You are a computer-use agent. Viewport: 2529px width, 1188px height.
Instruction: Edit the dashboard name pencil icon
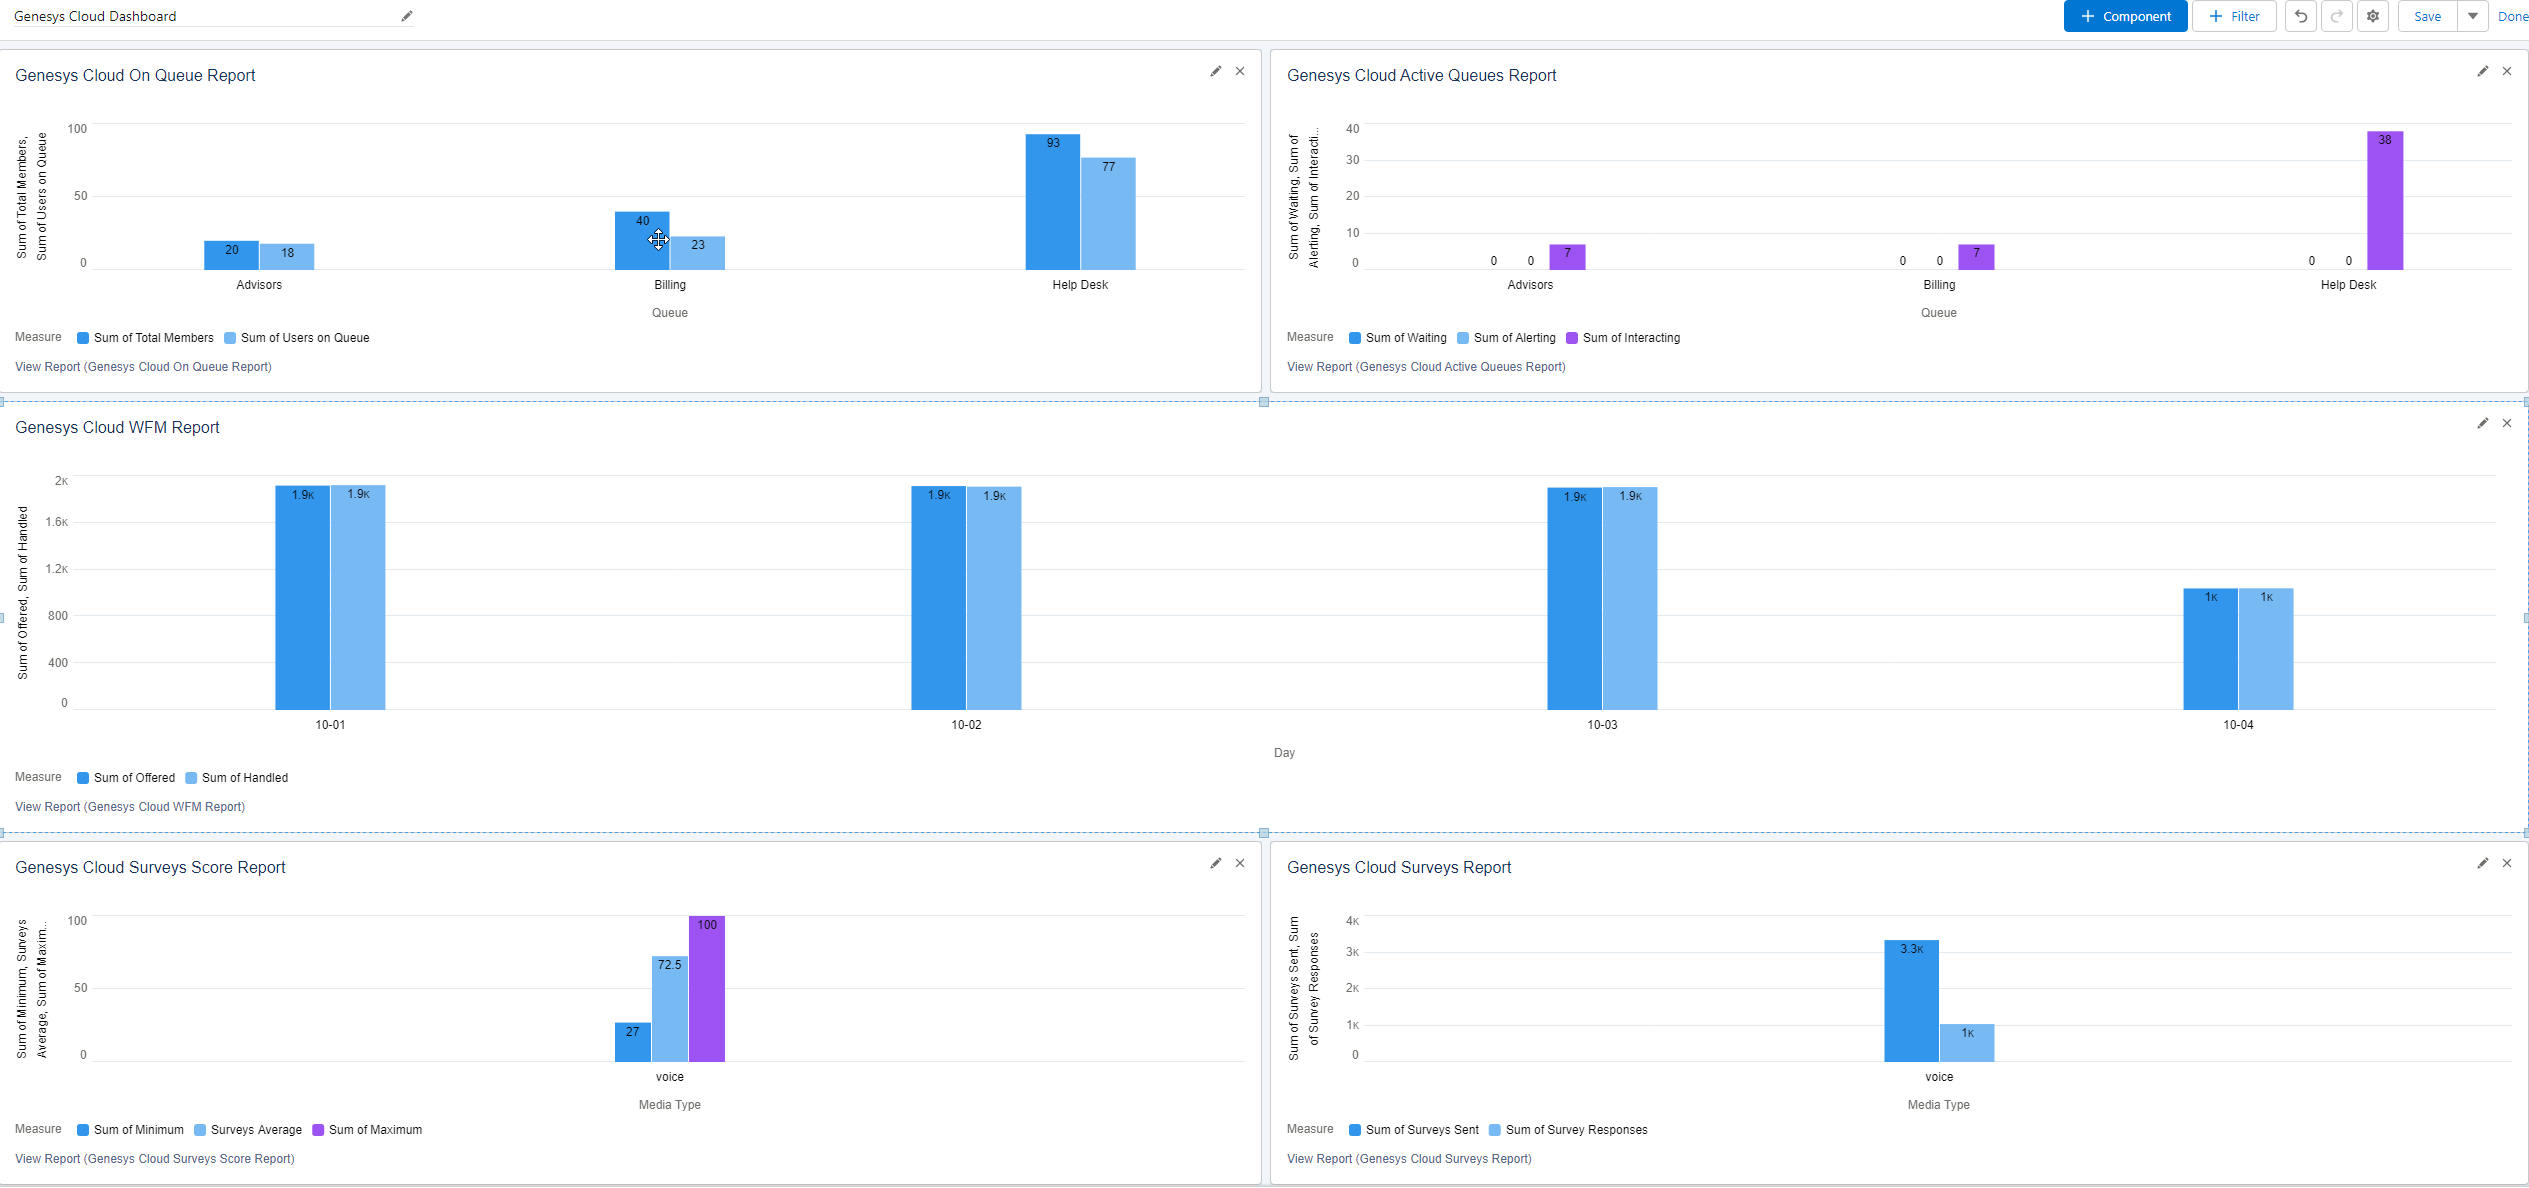(x=406, y=16)
